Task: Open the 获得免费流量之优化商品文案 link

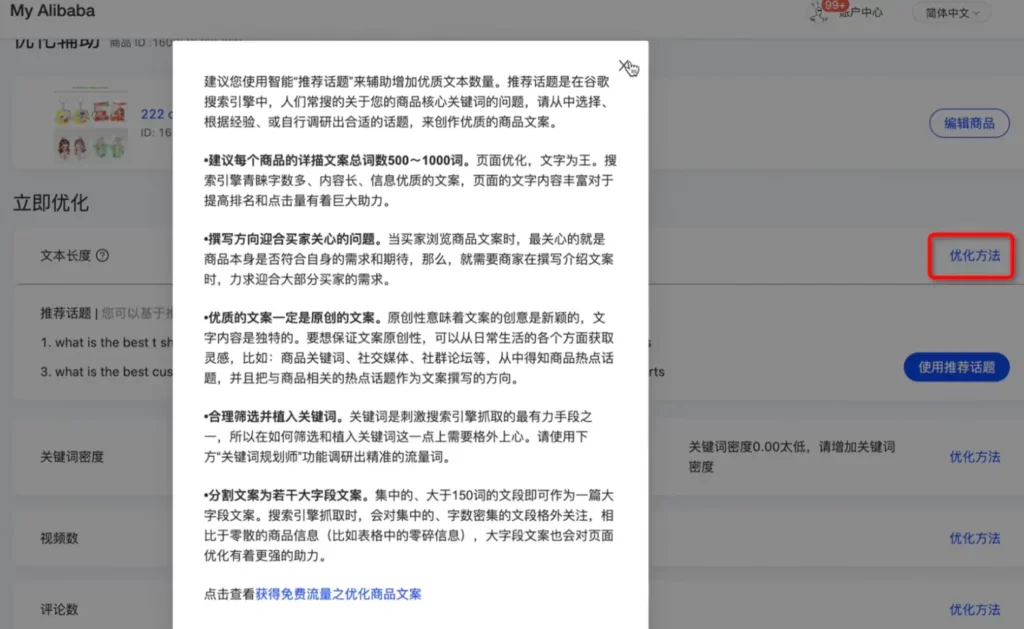Action: coord(338,594)
